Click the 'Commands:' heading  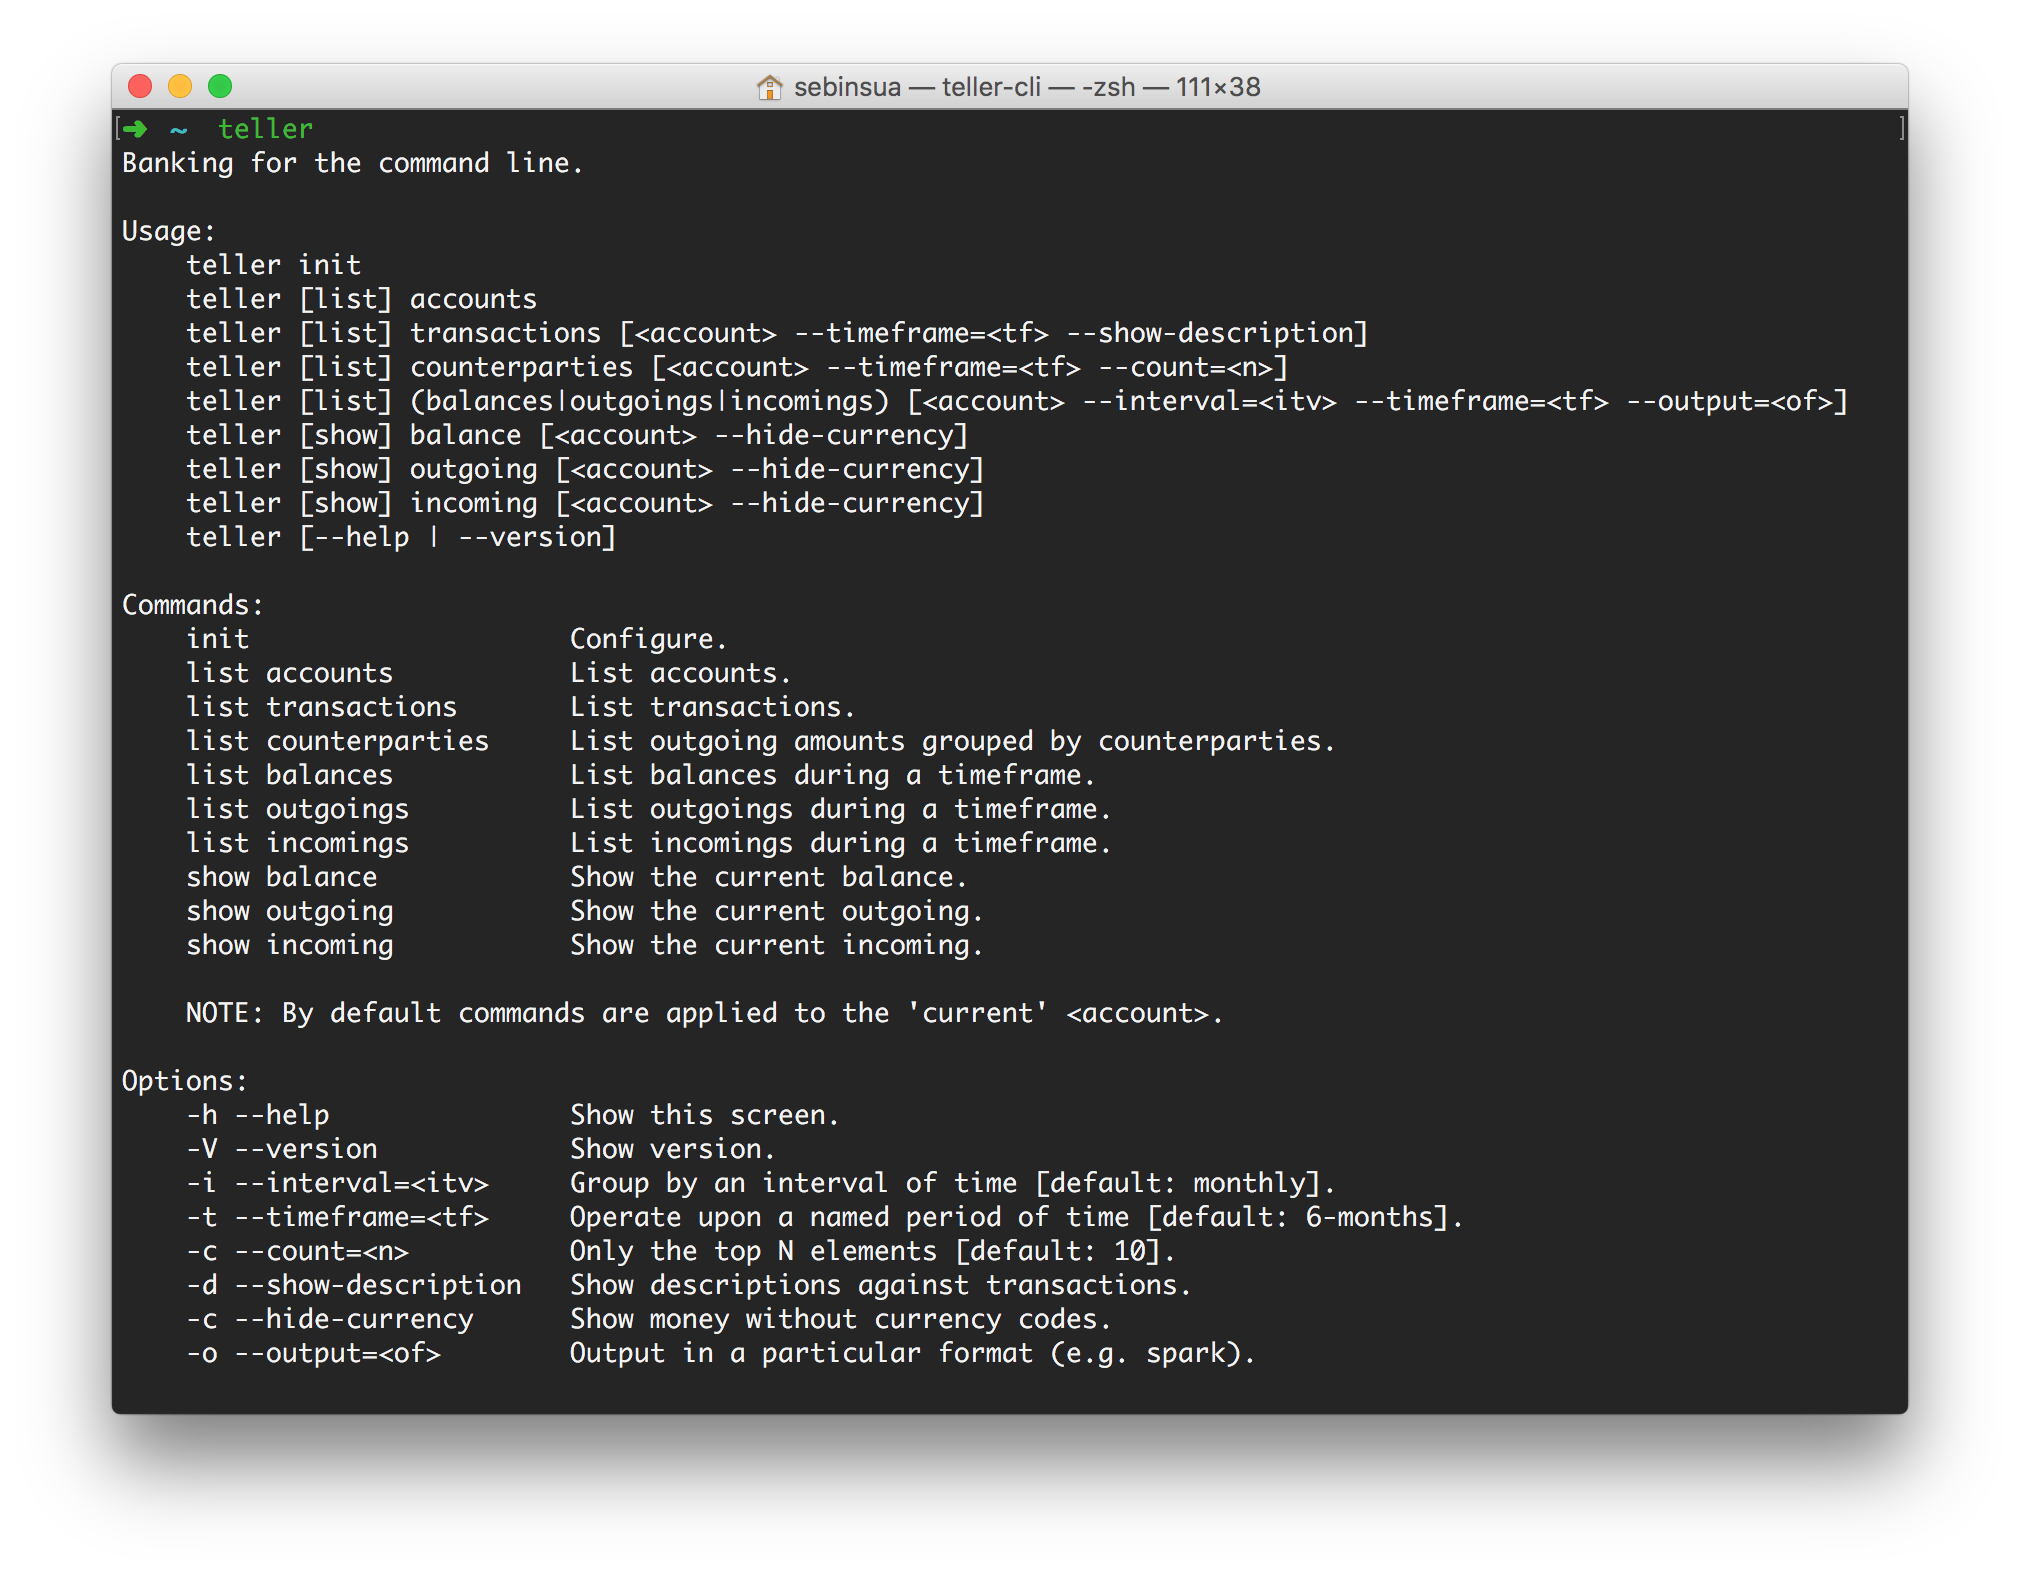click(192, 605)
